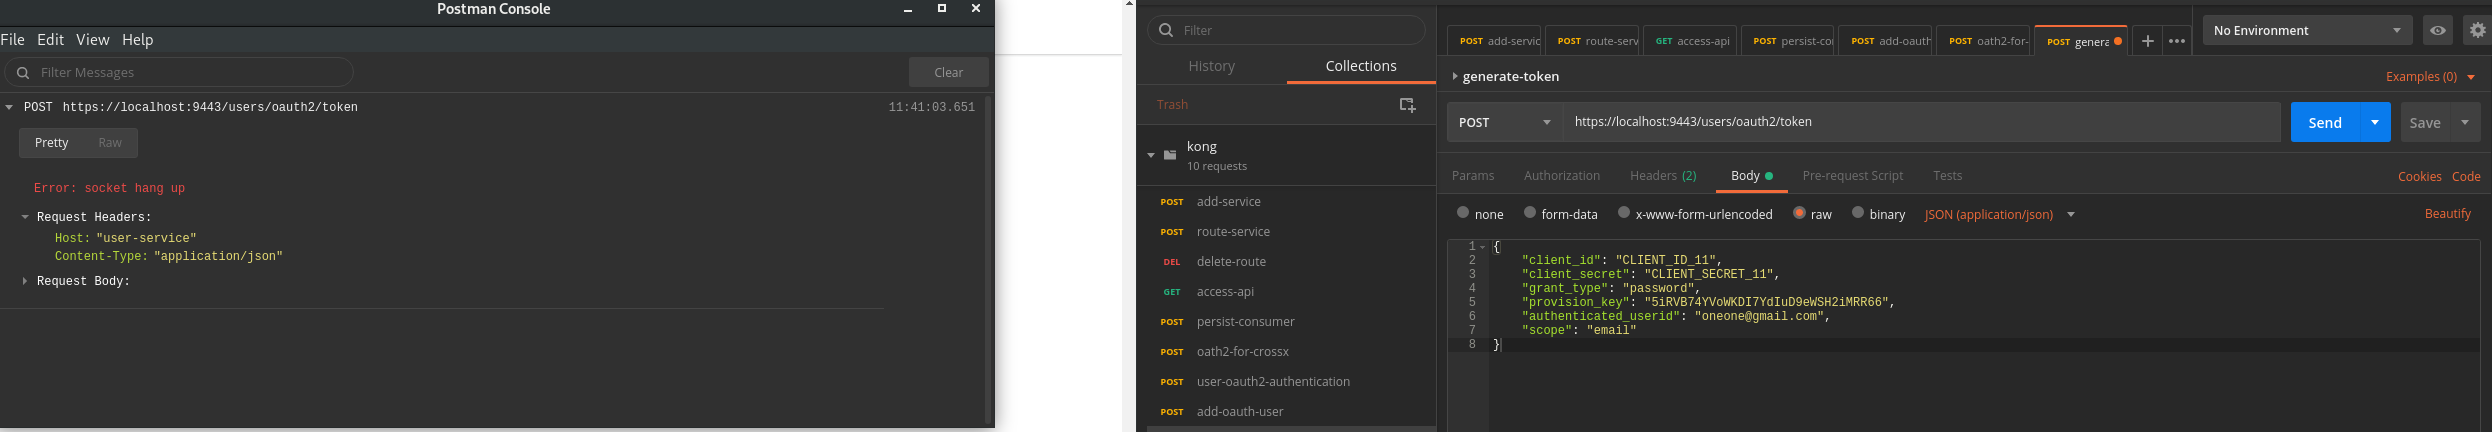Click the environment quick look eye icon

(x=2438, y=31)
